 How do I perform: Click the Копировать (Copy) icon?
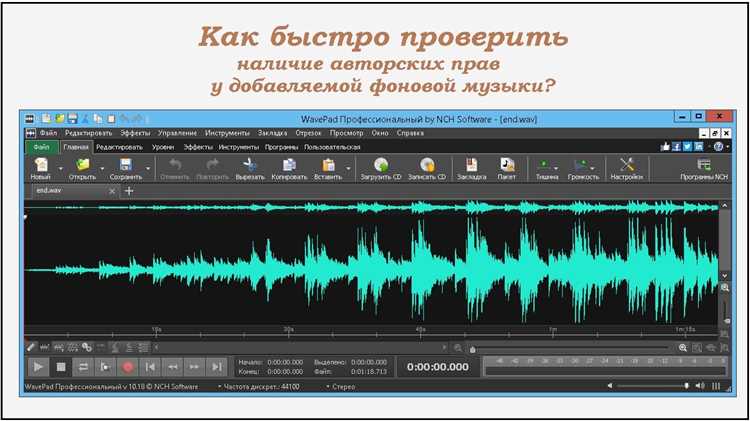pyautogui.click(x=289, y=165)
